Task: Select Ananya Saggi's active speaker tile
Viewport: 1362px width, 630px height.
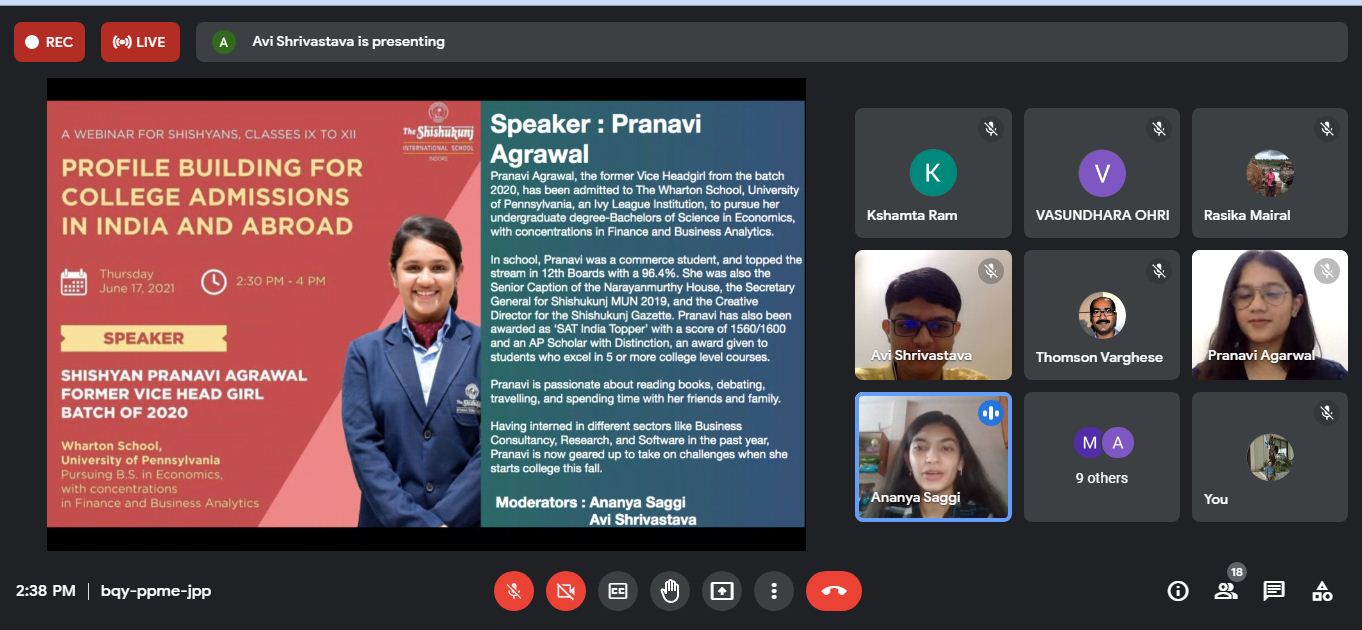Action: coord(933,457)
